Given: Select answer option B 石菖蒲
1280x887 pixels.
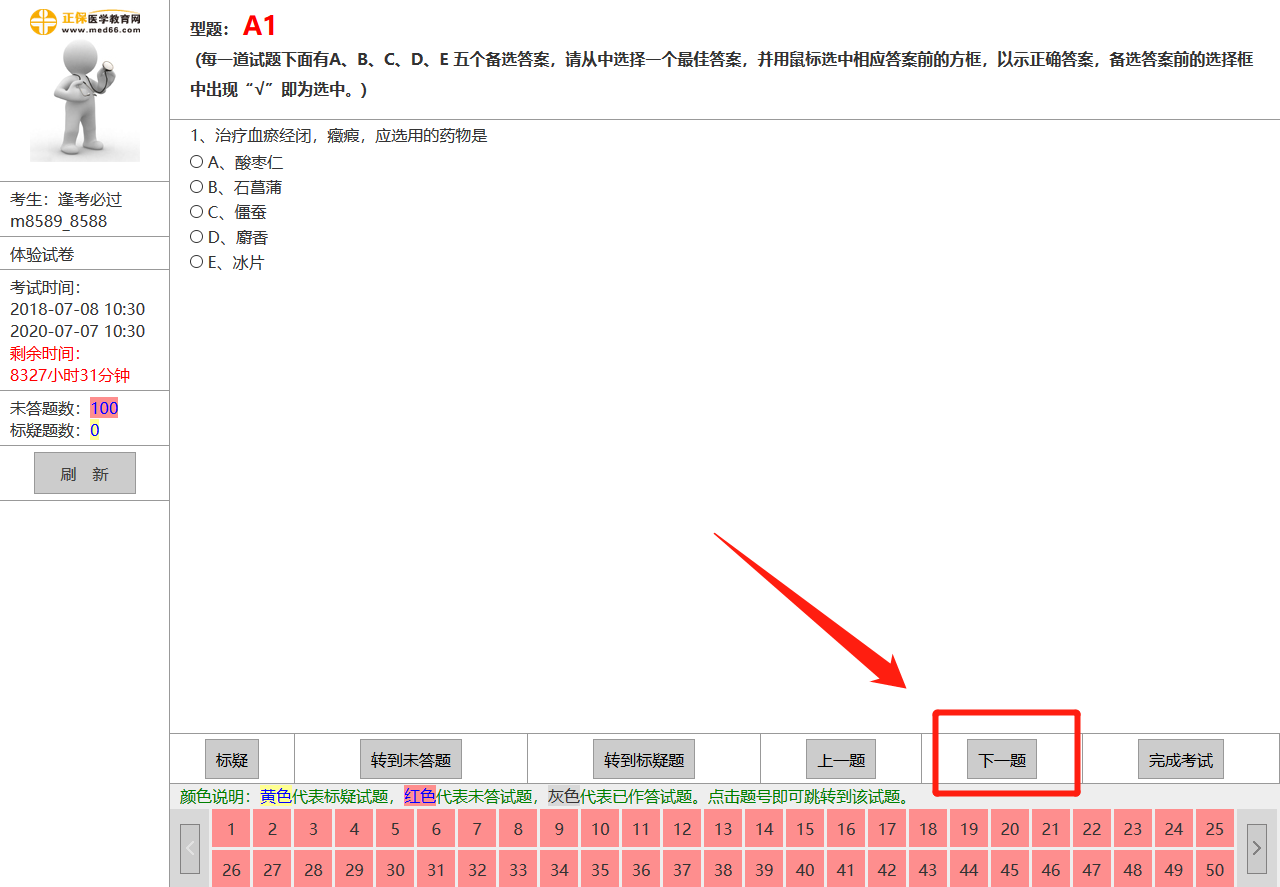Looking at the screenshot, I should 197,187.
